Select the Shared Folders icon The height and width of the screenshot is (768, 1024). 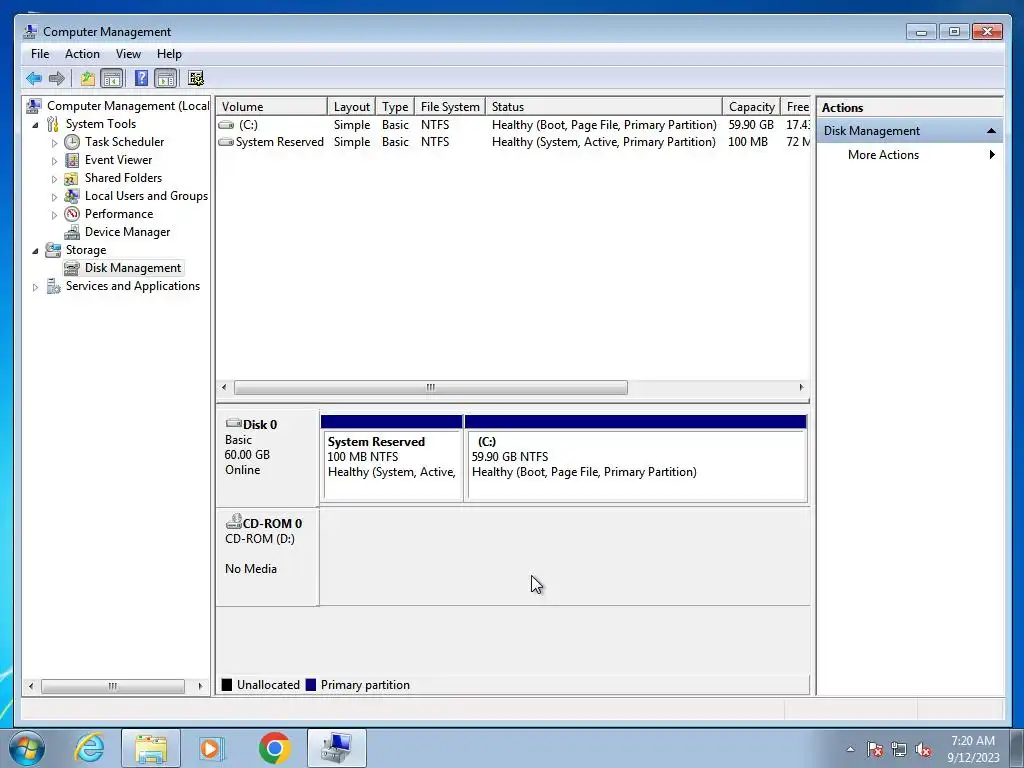(72, 178)
